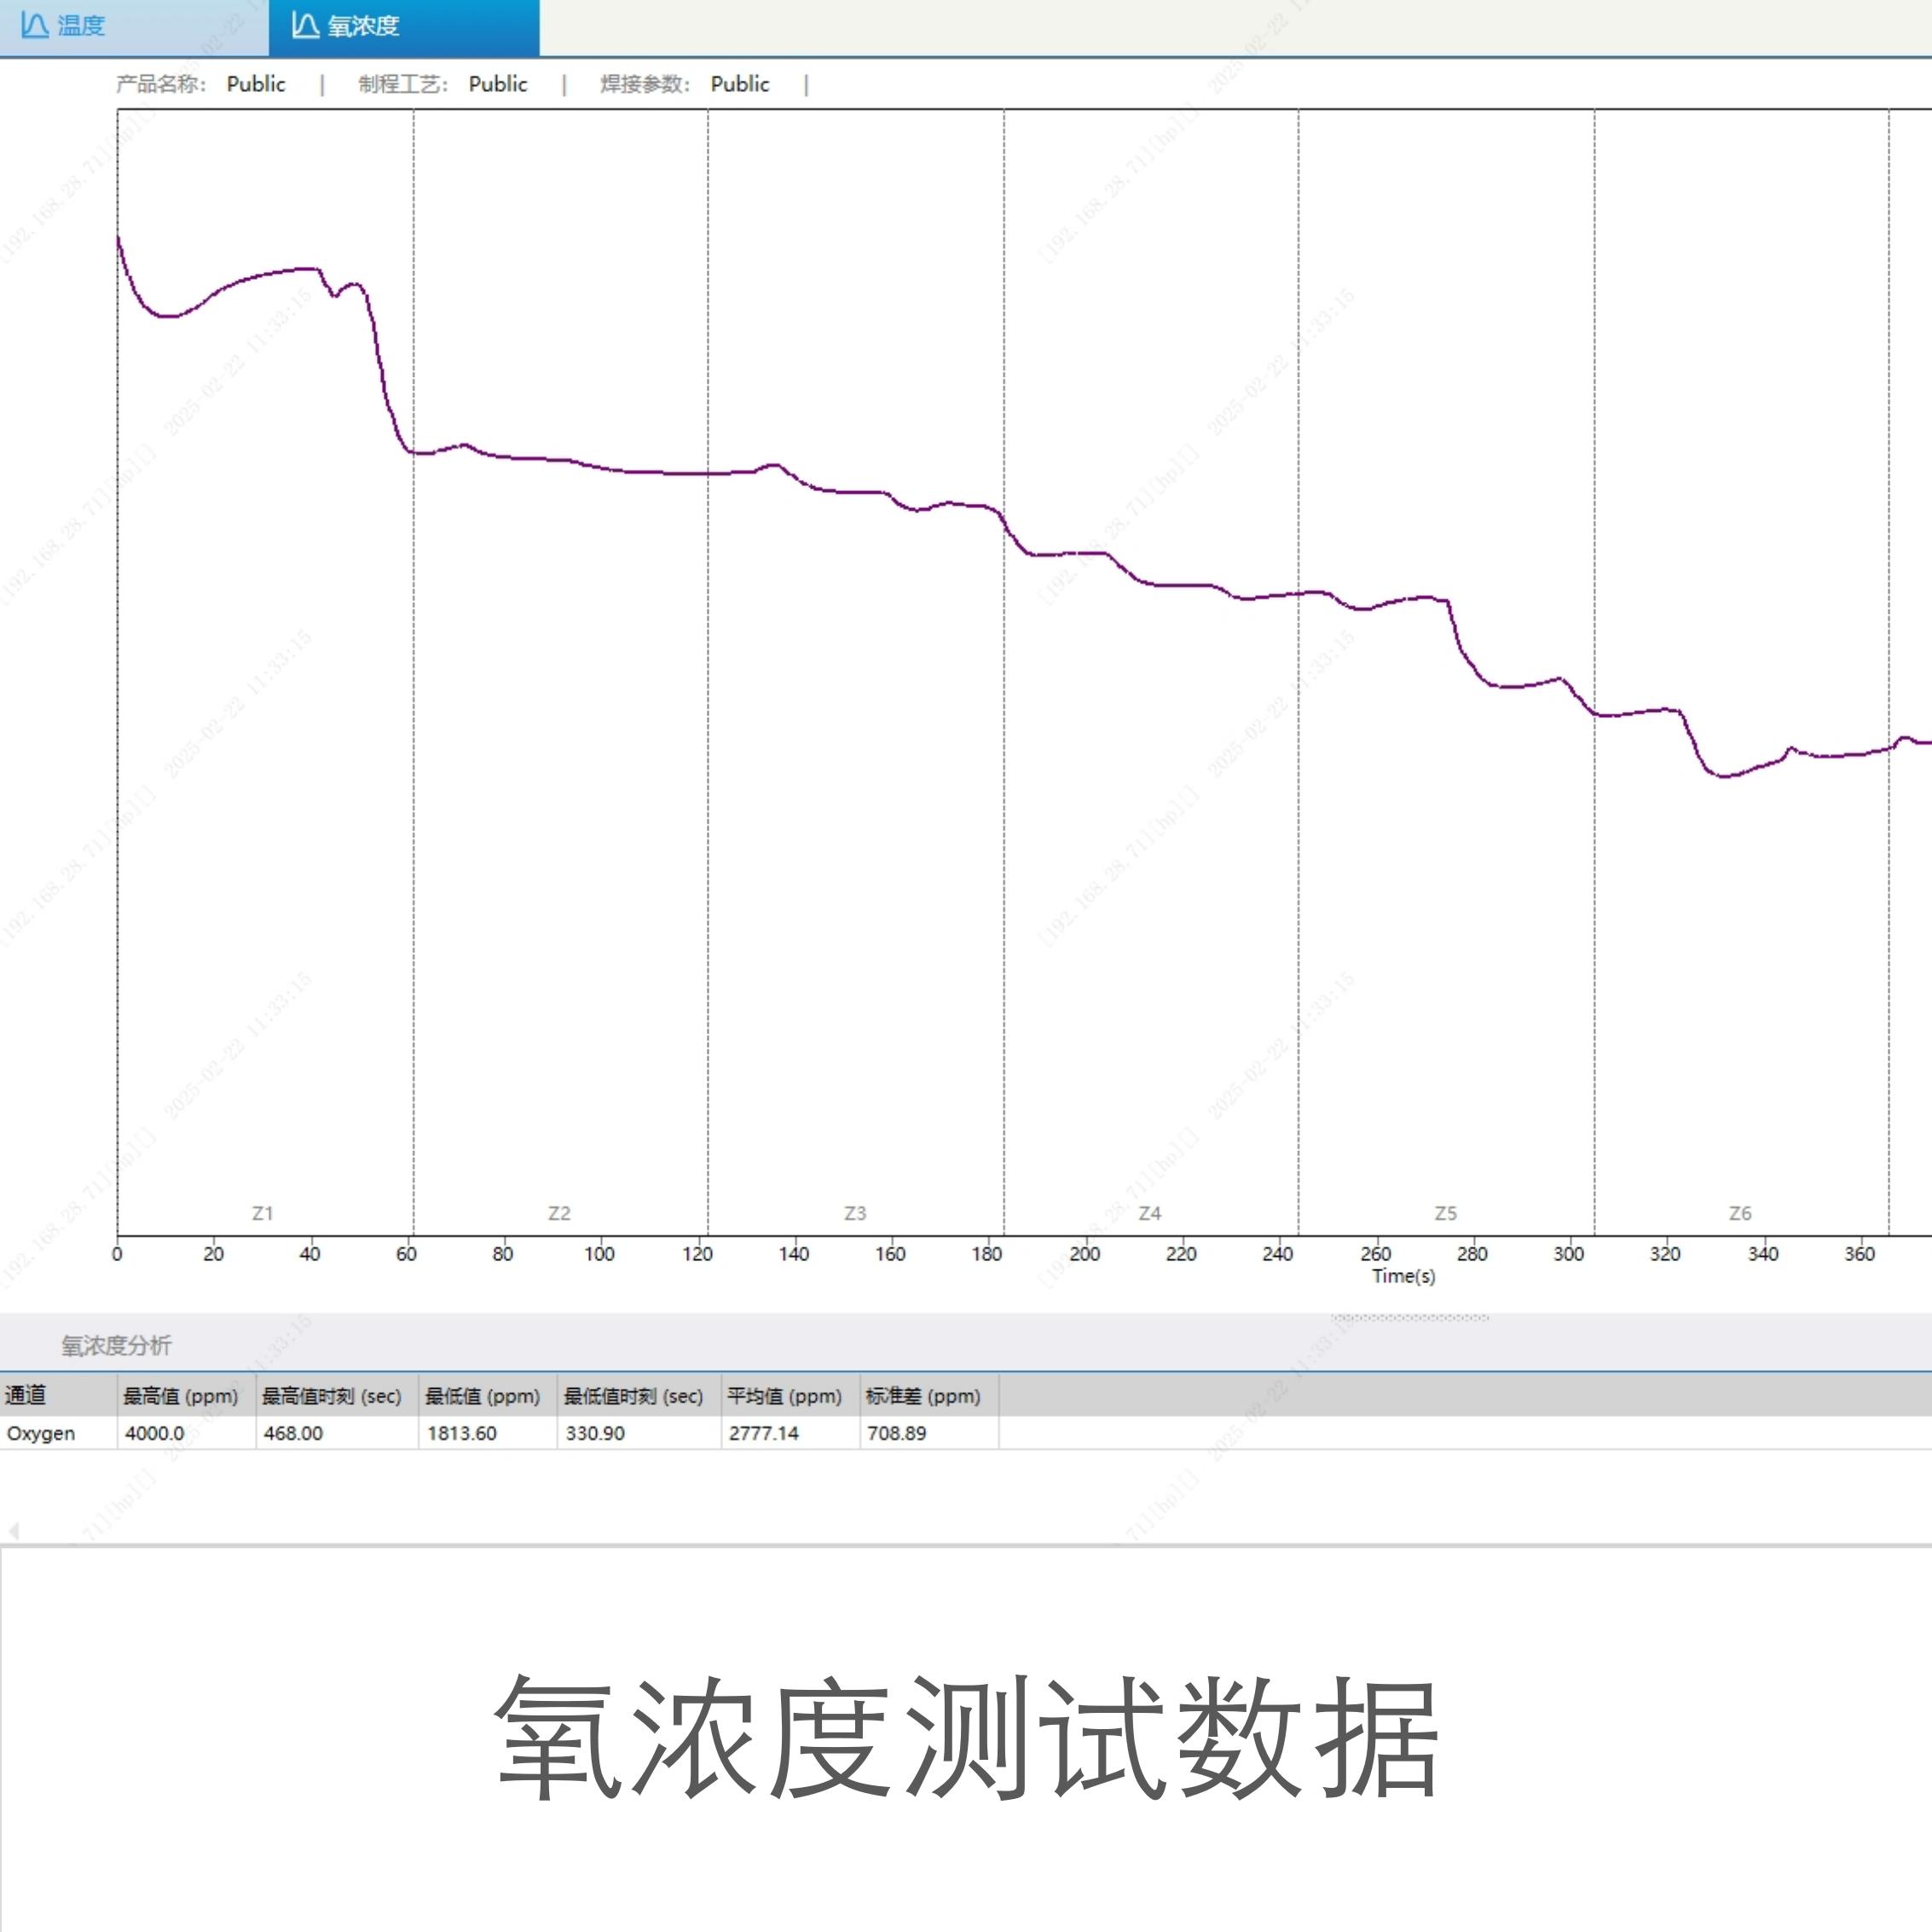Screen dimensions: 1932x1932
Task: Click the 氧浓度分析 panel header
Action: pyautogui.click(x=116, y=1345)
